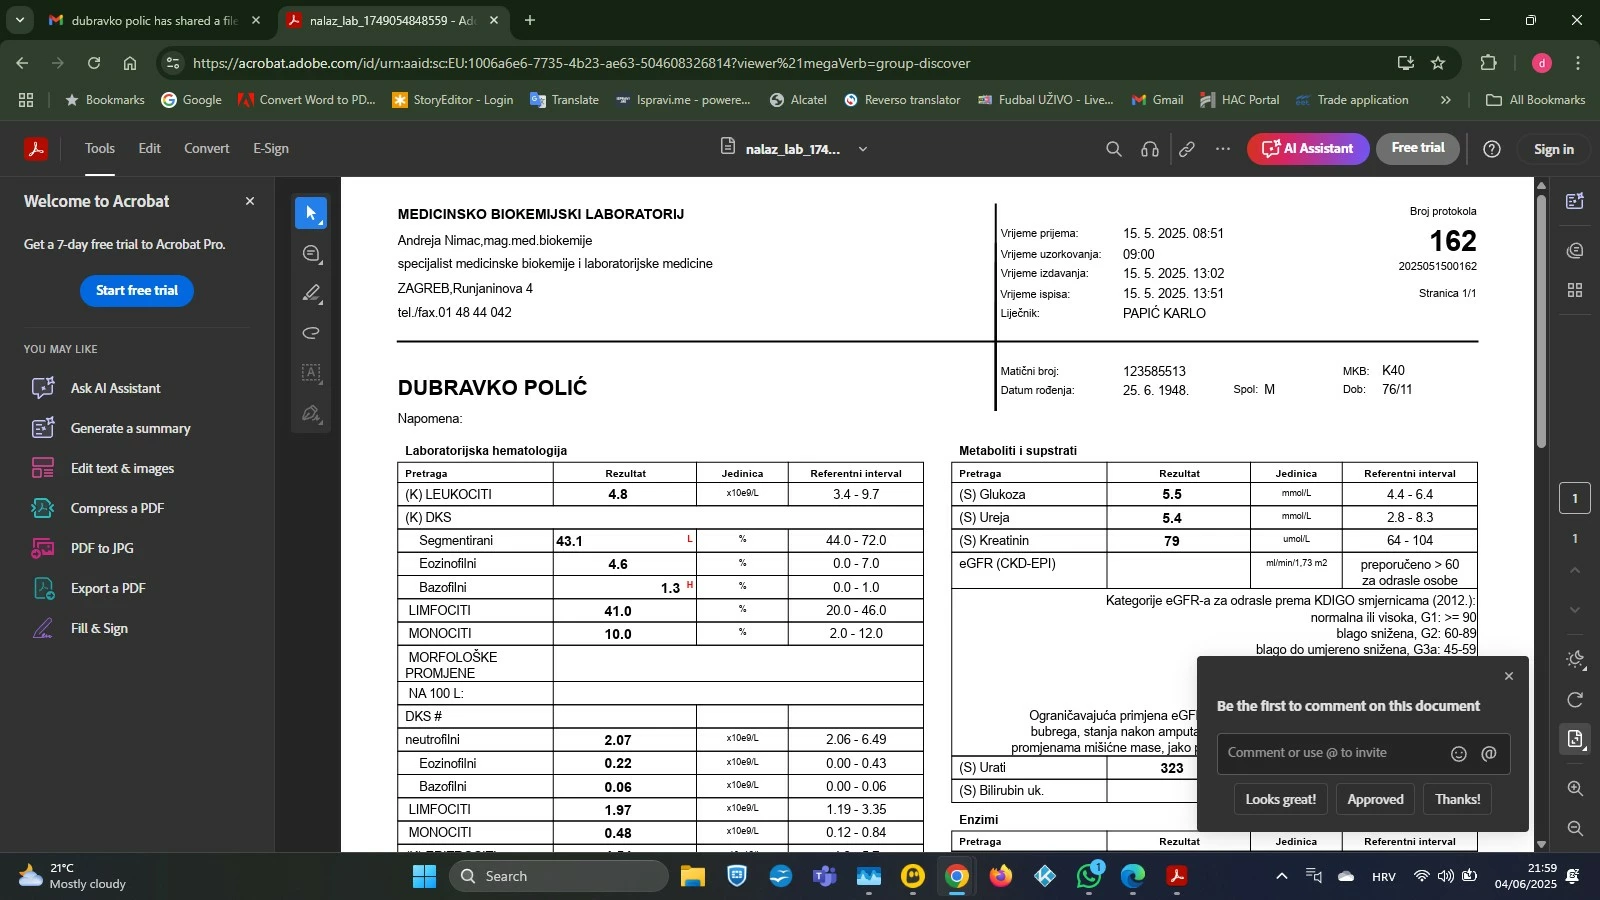Open File Explorer from the taskbar

[693, 877]
